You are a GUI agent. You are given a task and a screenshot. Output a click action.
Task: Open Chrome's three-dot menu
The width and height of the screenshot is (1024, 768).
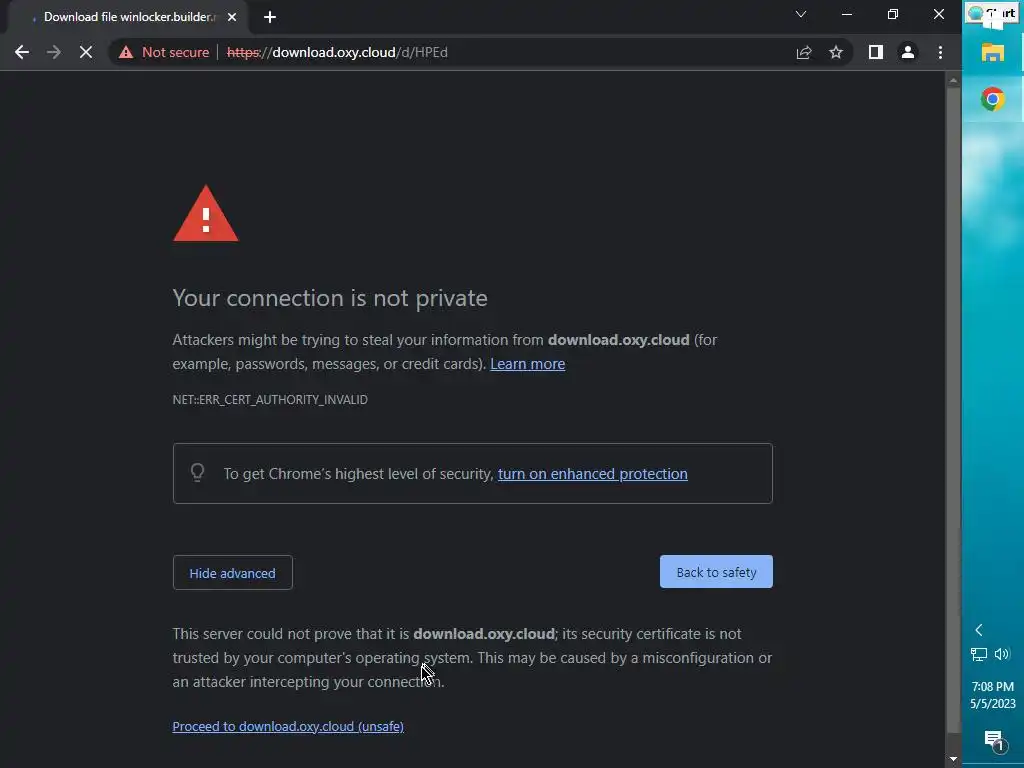pos(940,52)
